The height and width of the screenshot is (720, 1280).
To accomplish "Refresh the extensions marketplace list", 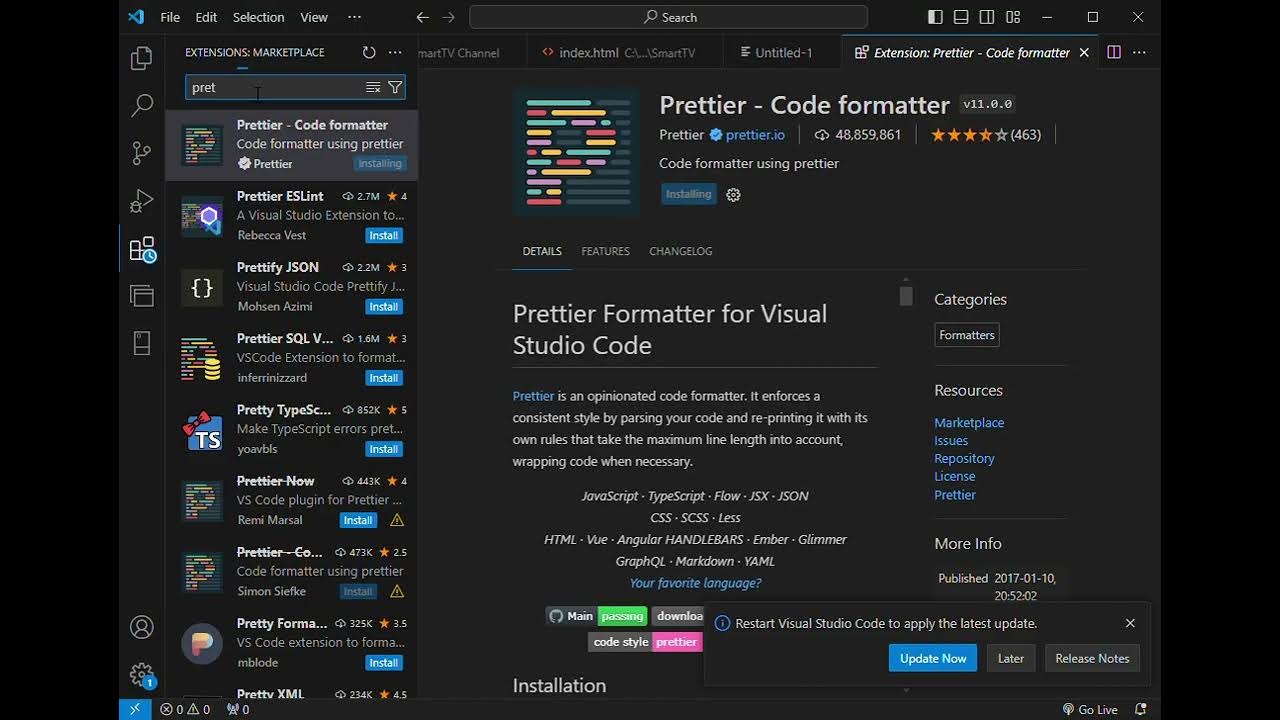I will pos(369,52).
